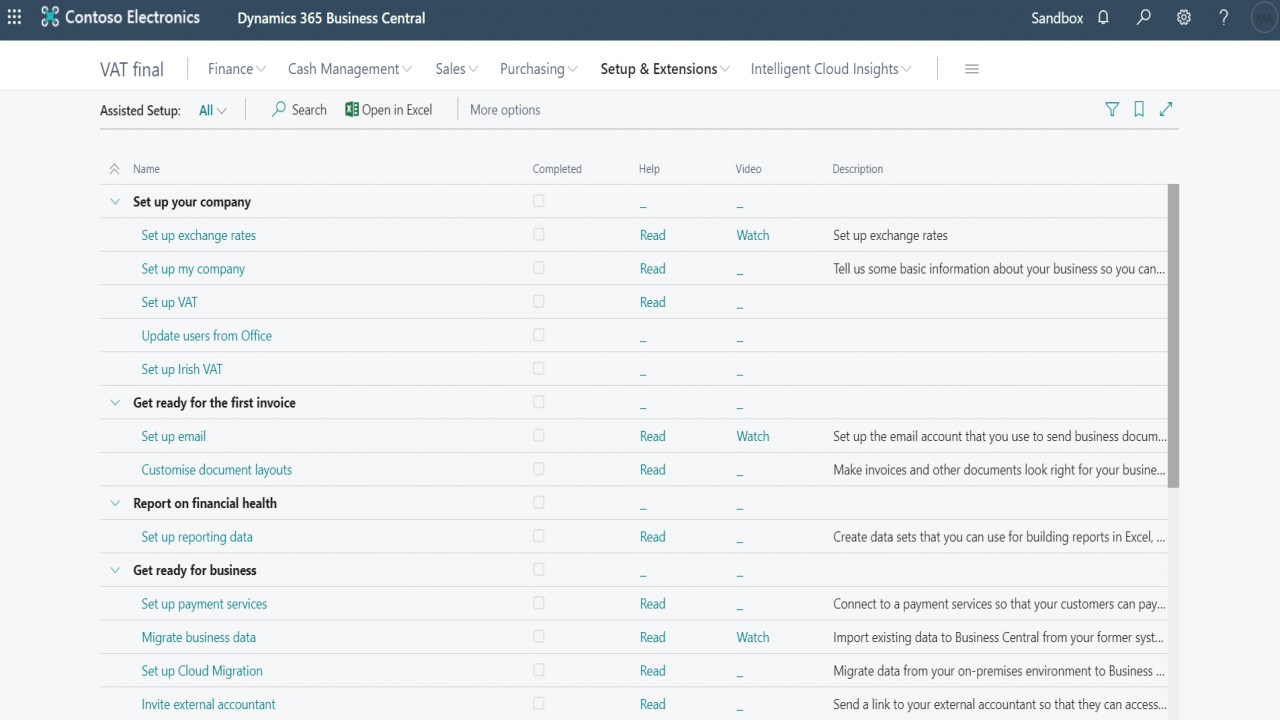
Task: Expand page with the diagonal arrows icon
Action: point(1166,110)
